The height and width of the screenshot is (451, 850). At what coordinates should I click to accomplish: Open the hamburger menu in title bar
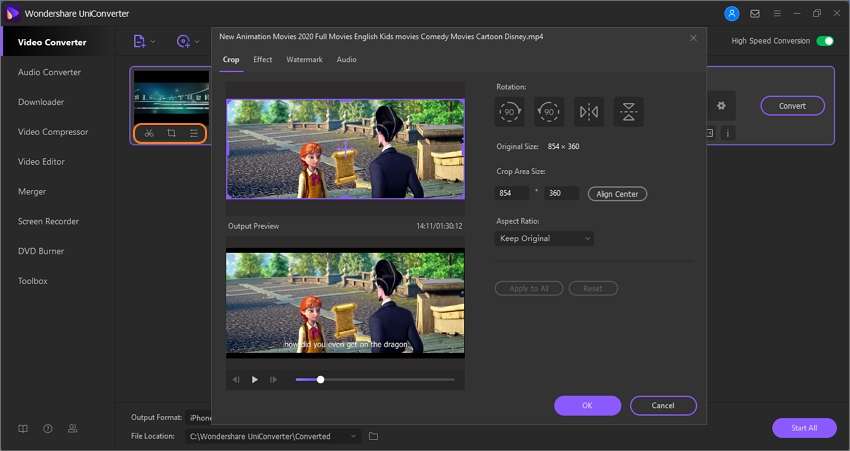click(777, 14)
